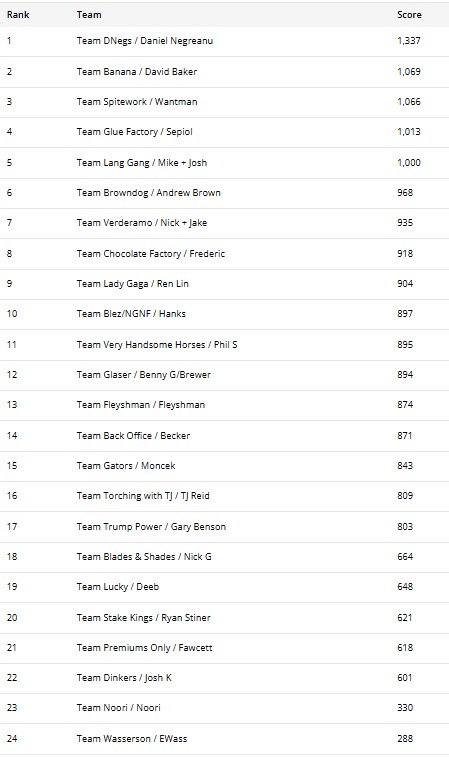This screenshot has width=449, height=757.
Task: Select Team Lady Gaga / Ren Lin
Action: click(132, 284)
